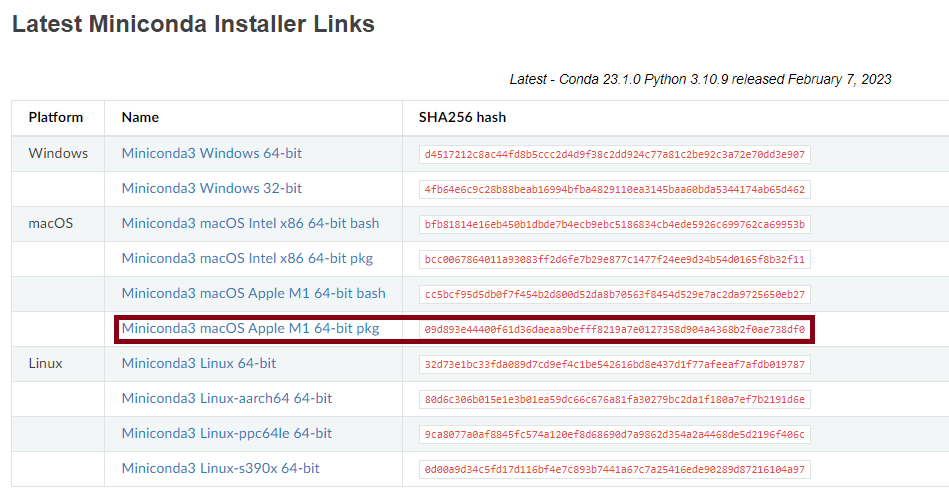Download Miniconda3 macOS Intel x86 64-bit pkg
Screen dimensions: 949x495
(247, 258)
